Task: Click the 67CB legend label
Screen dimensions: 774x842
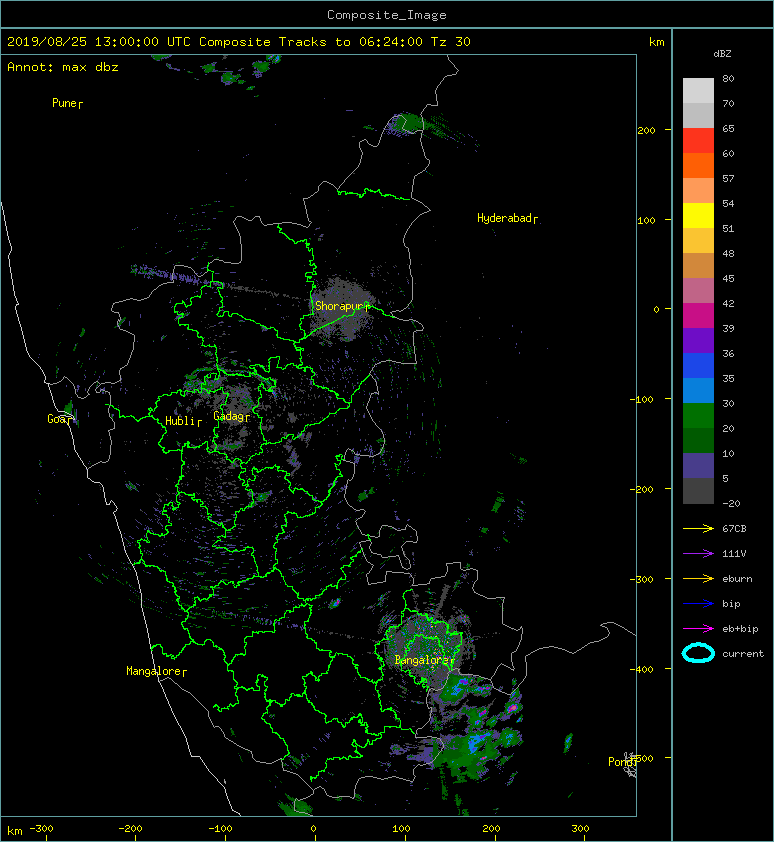Action: click(x=734, y=529)
